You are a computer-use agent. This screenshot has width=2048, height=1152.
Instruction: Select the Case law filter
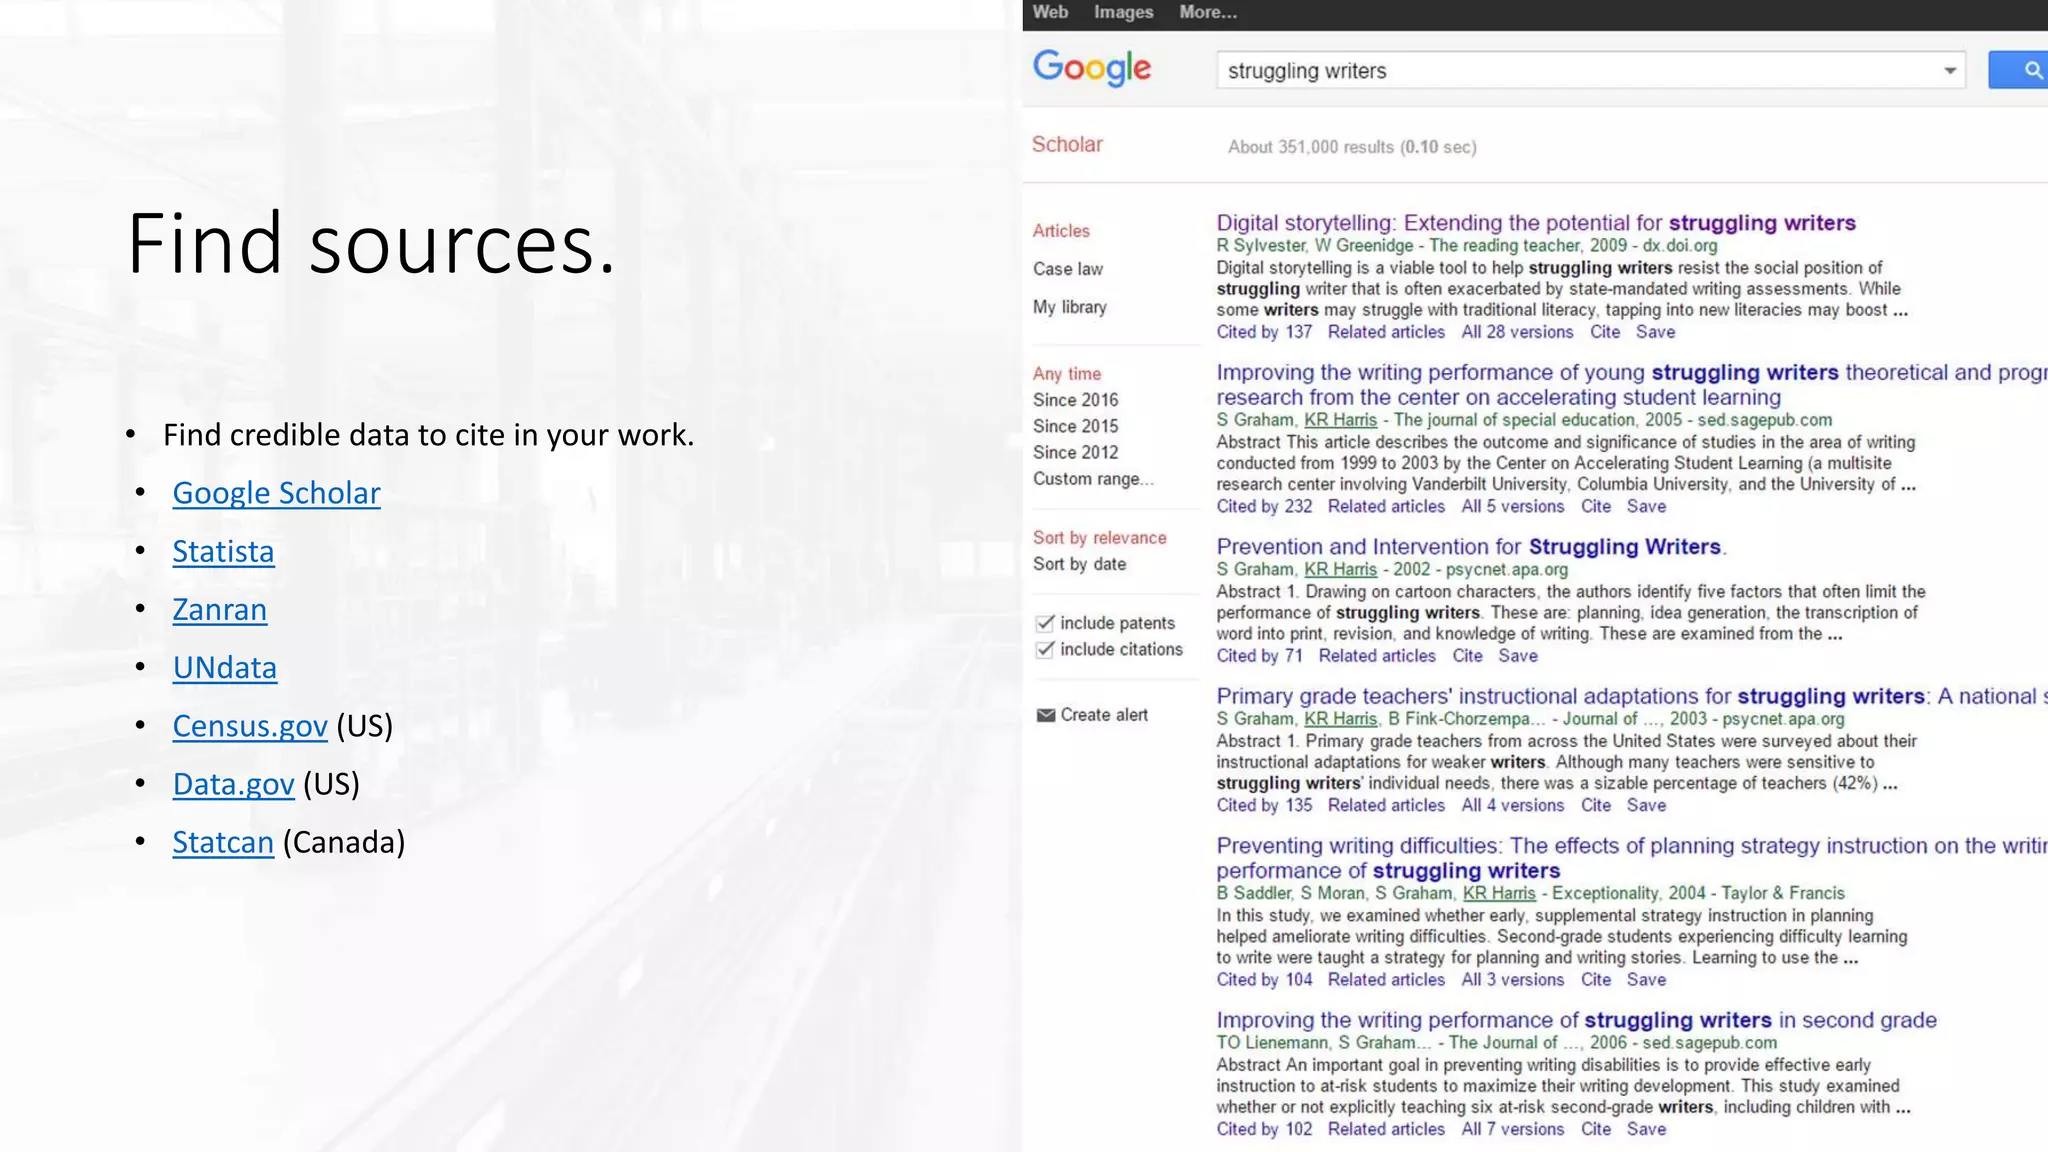point(1068,269)
